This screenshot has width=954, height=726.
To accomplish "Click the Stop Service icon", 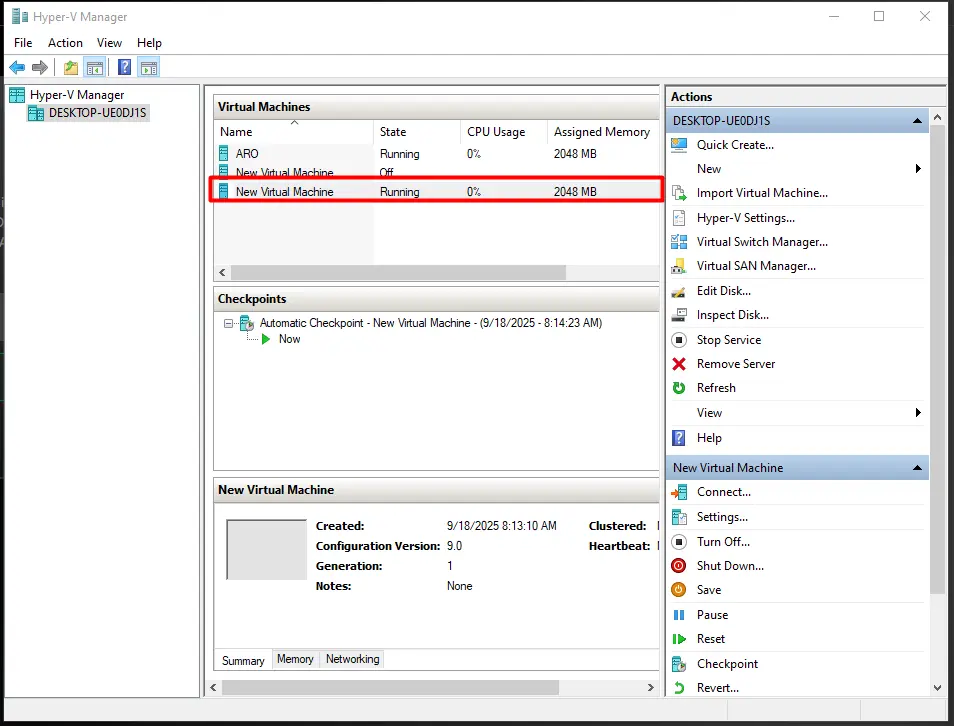I will click(x=679, y=340).
